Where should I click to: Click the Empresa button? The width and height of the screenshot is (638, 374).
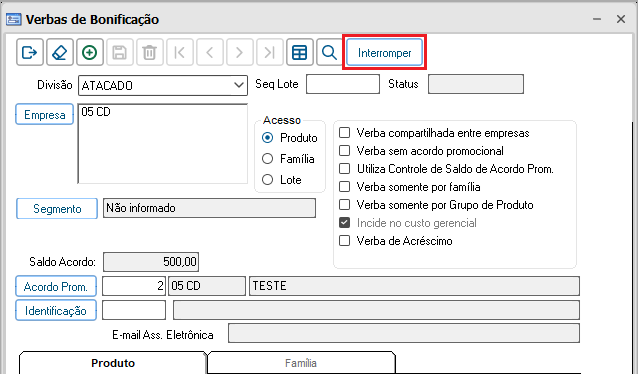(x=44, y=114)
